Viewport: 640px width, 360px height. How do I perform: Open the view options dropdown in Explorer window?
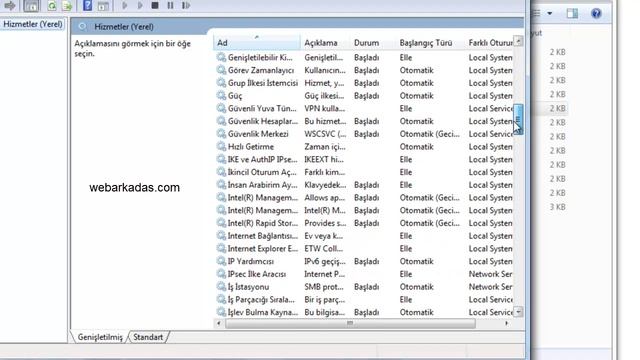550,13
